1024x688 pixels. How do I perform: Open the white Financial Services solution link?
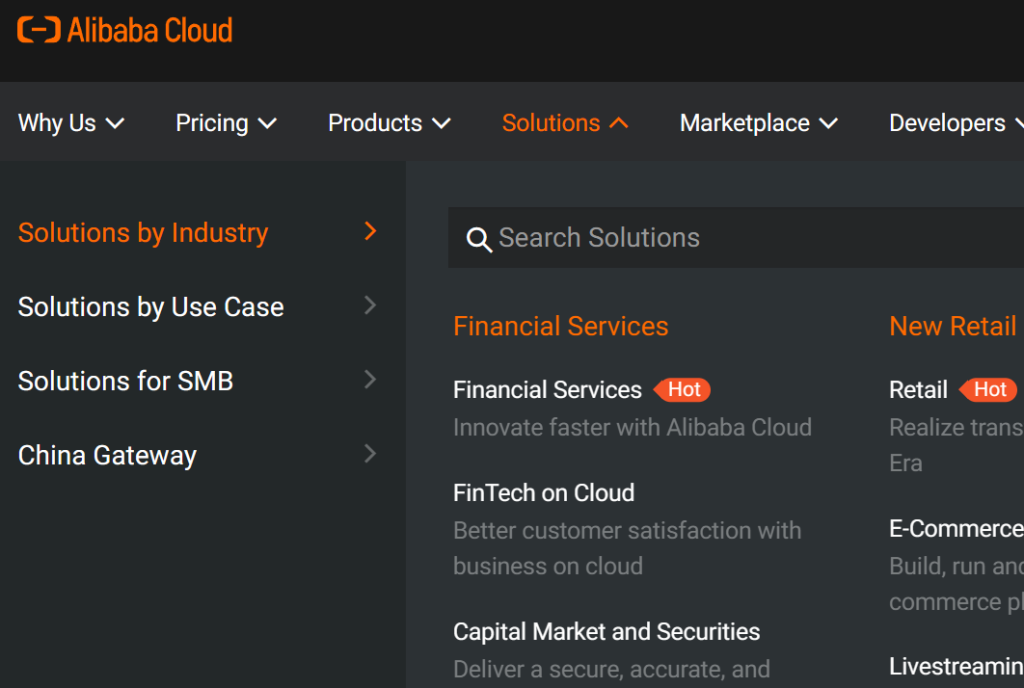coord(547,390)
